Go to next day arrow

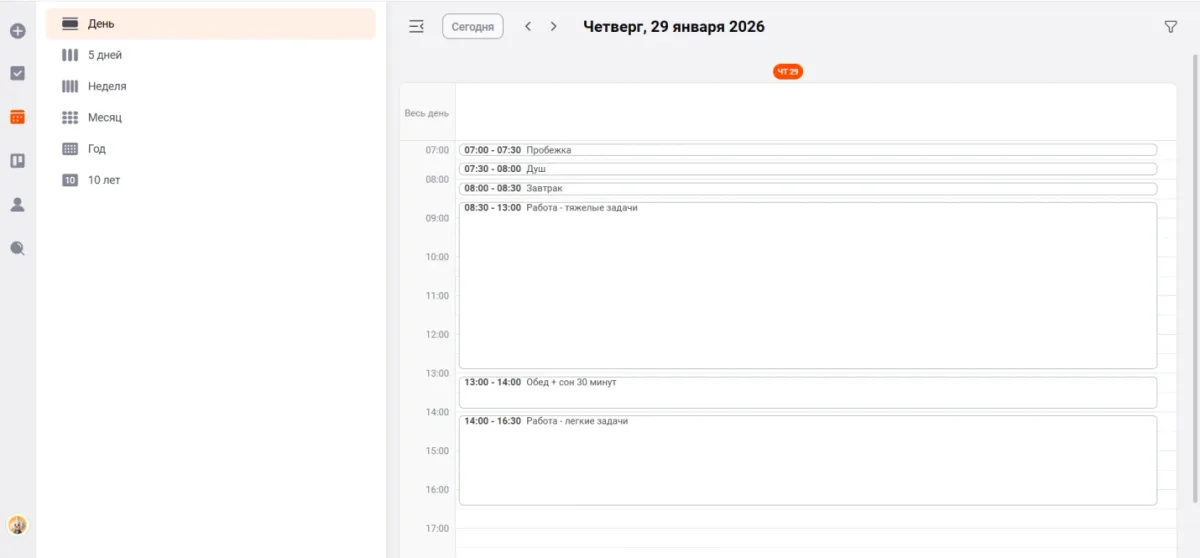pos(553,27)
